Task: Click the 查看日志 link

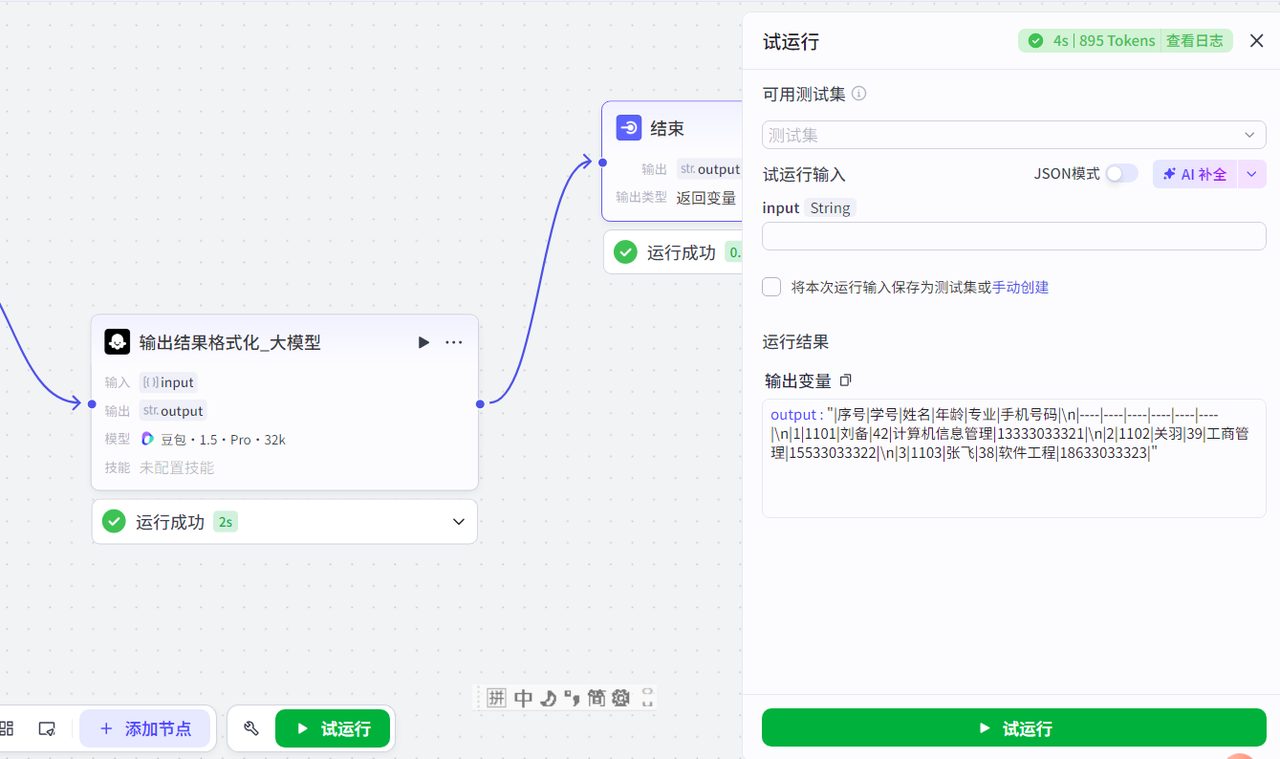Action: pos(1194,41)
